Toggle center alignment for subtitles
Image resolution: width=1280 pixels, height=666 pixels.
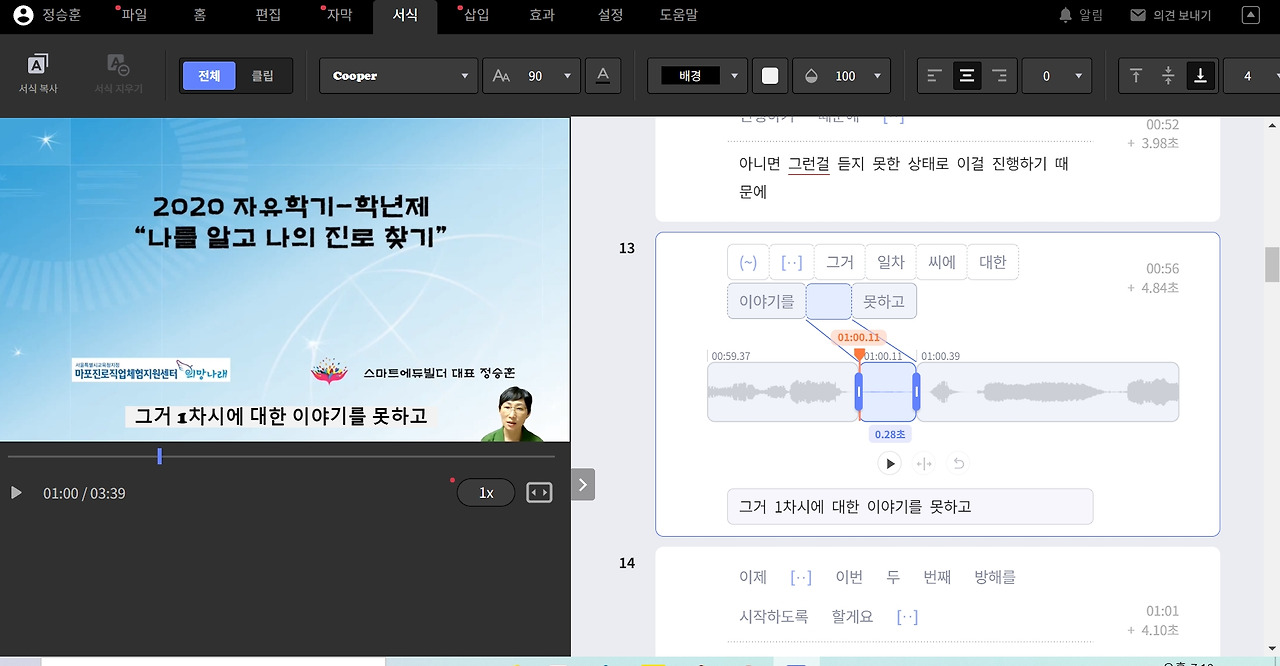point(966,75)
